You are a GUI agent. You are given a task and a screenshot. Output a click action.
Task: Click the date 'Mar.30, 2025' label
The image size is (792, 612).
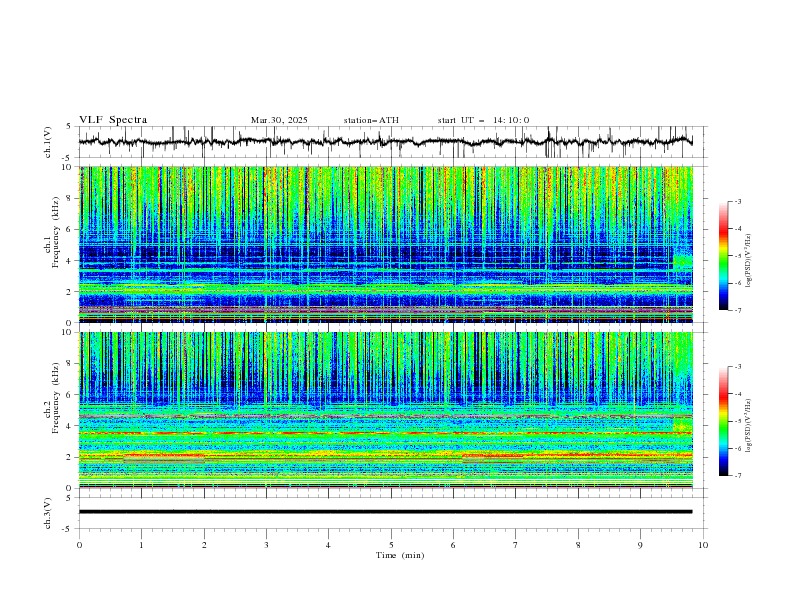pos(279,120)
